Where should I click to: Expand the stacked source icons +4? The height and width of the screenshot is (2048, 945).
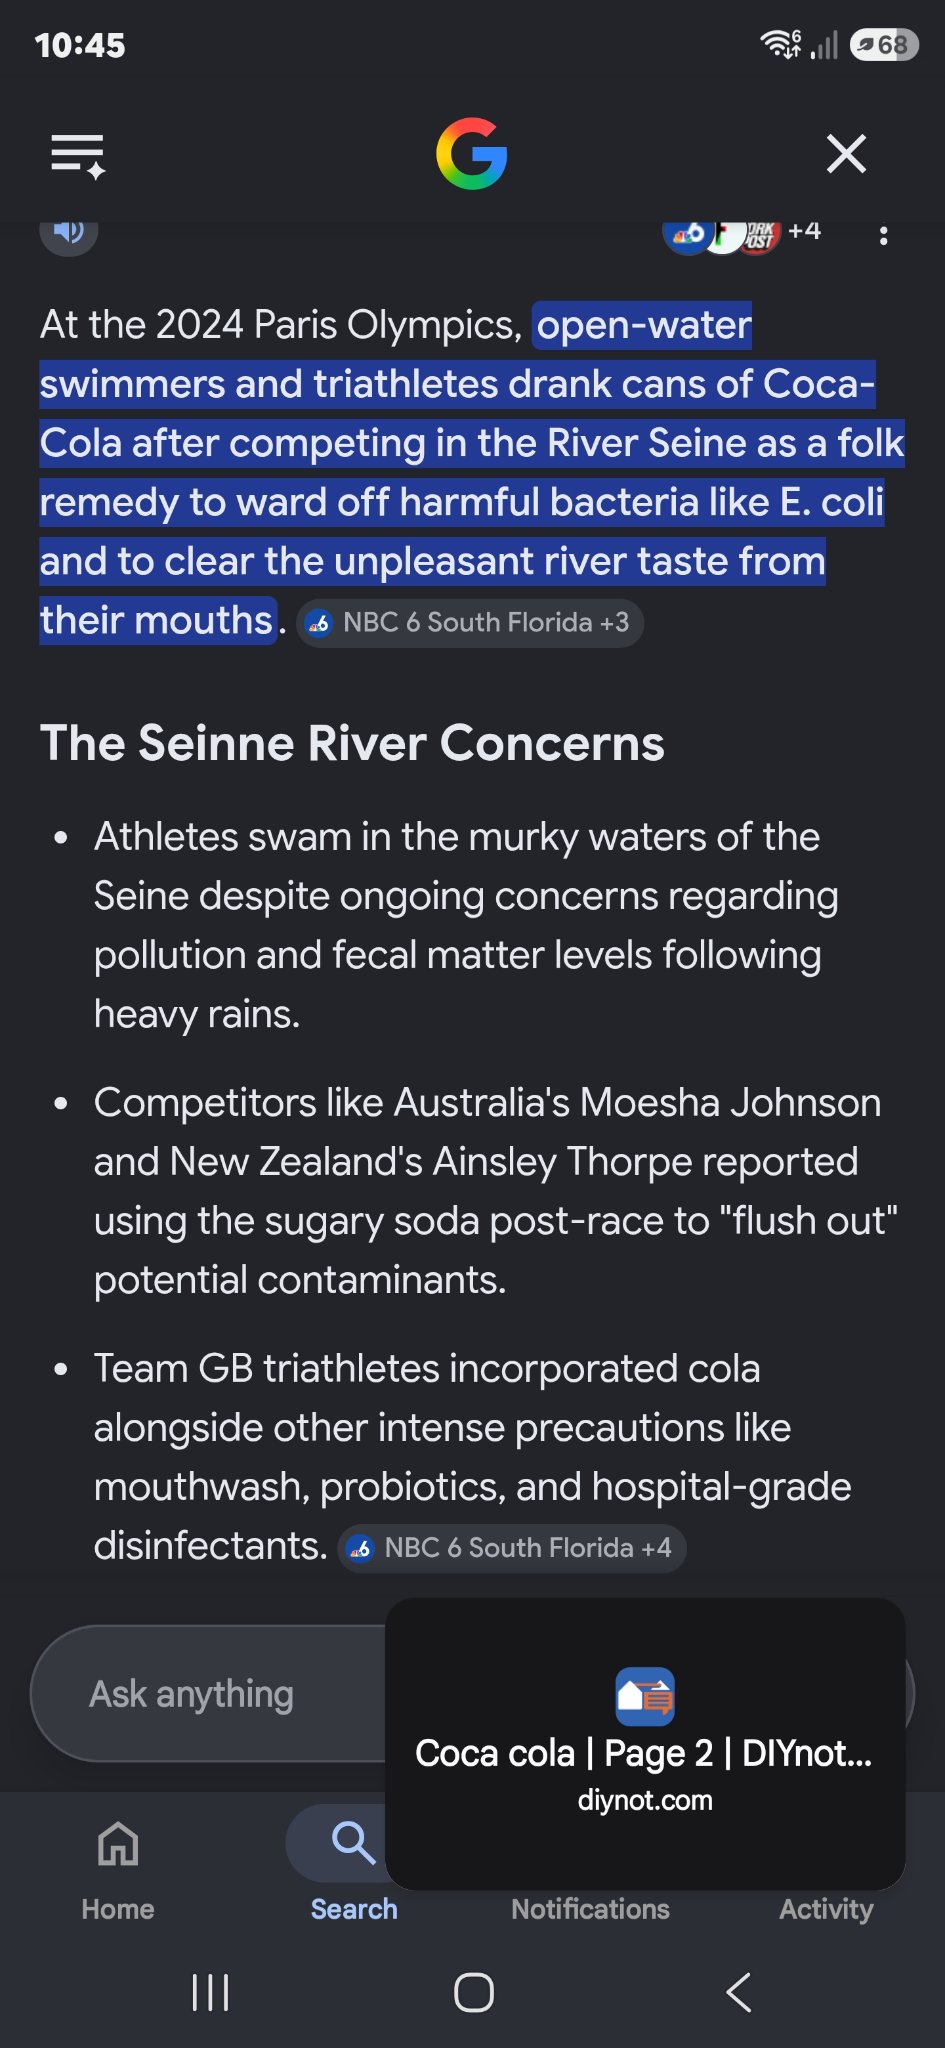(x=742, y=236)
